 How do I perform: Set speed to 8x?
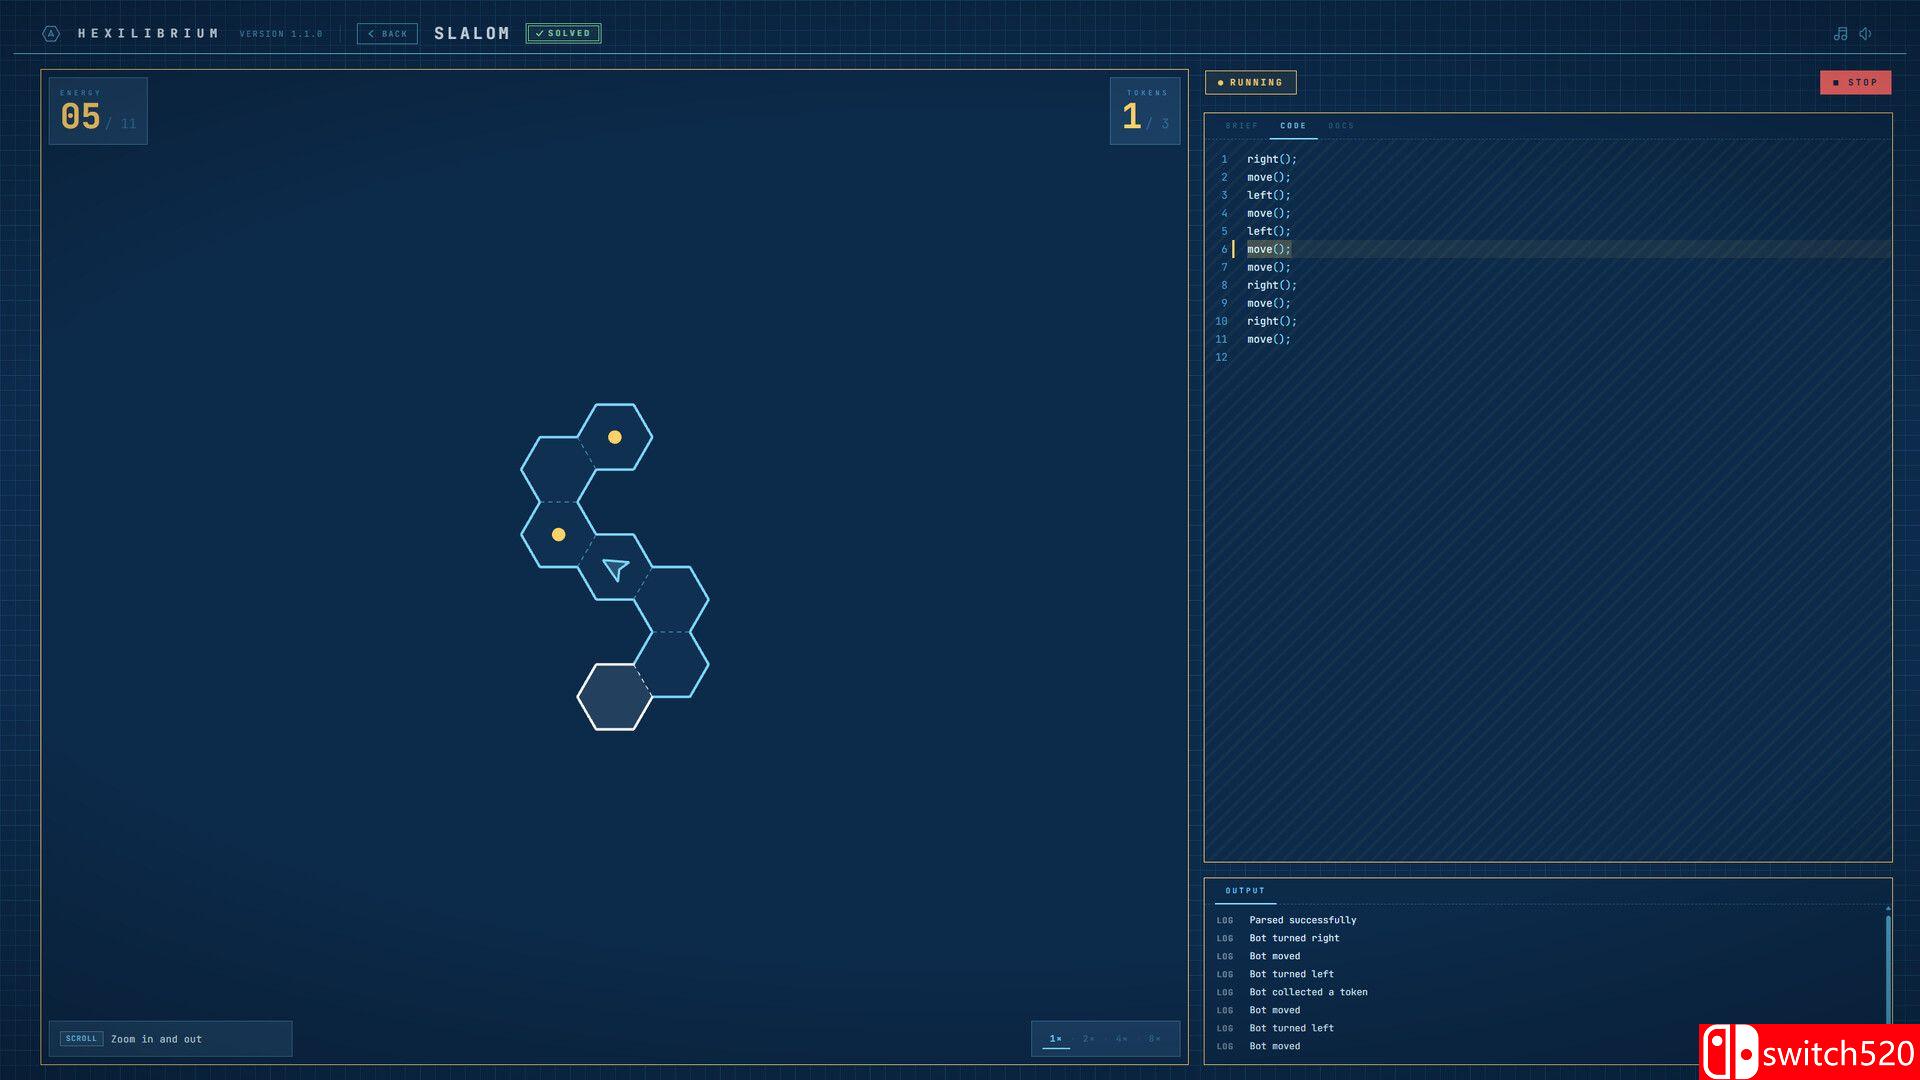pyautogui.click(x=1155, y=1039)
